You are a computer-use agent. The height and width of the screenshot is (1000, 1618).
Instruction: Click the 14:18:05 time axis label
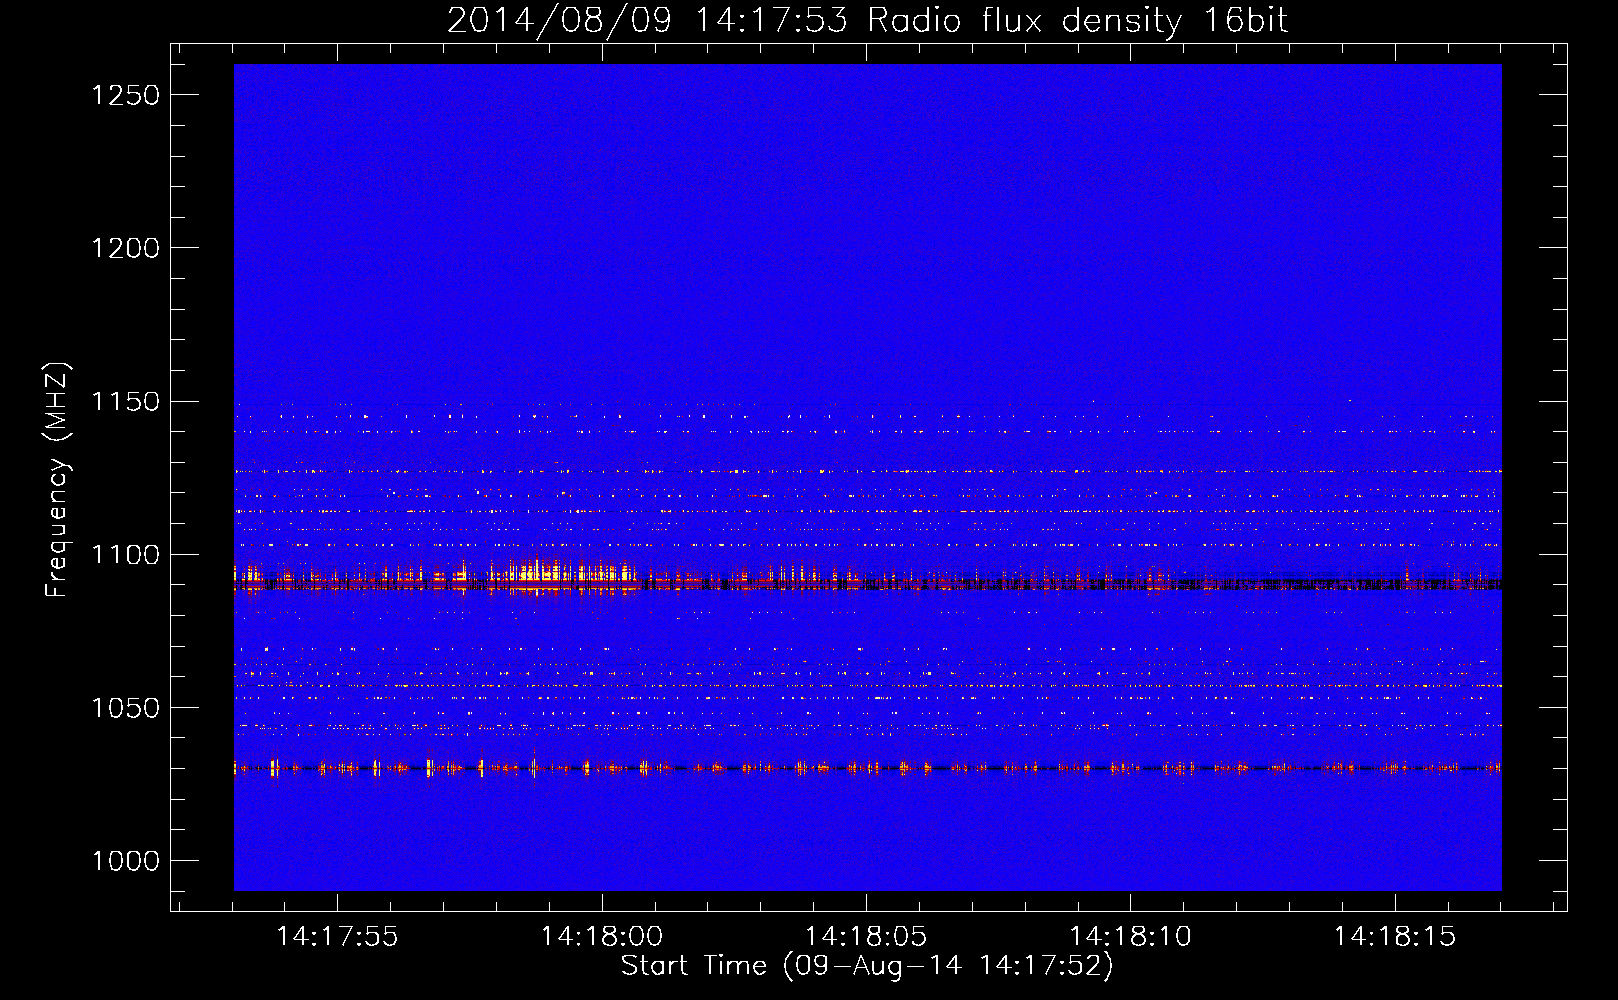pyautogui.click(x=866, y=937)
